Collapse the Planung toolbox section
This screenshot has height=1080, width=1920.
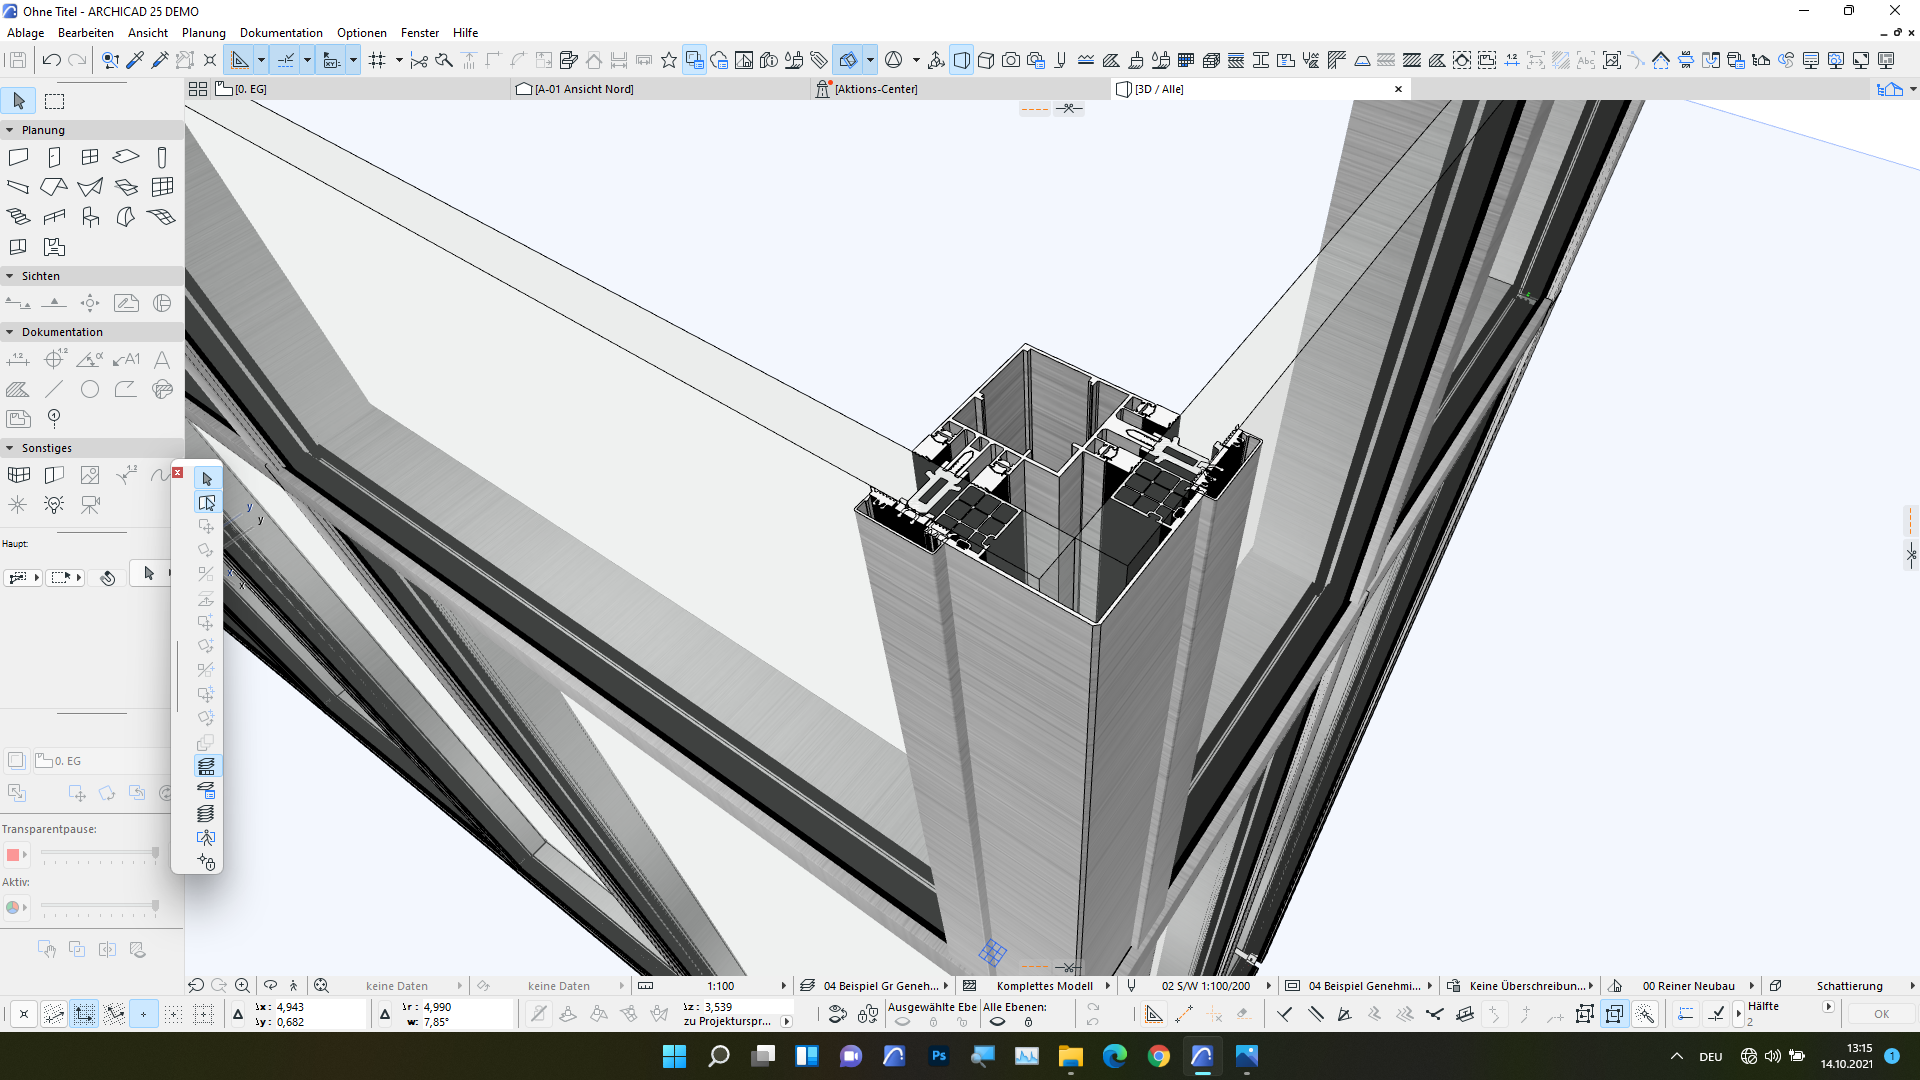[x=10, y=130]
